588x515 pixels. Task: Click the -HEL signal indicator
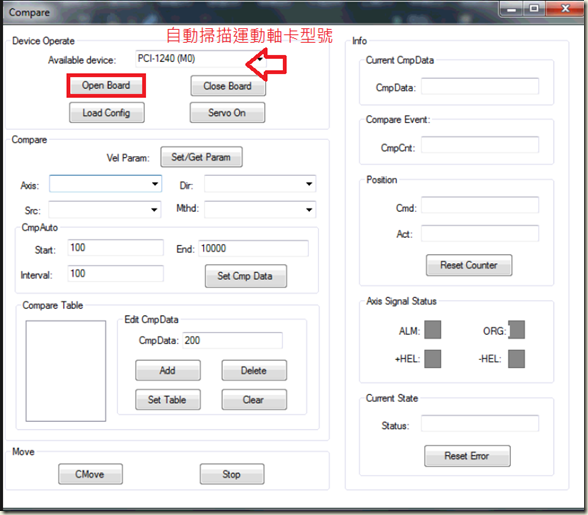(516, 359)
